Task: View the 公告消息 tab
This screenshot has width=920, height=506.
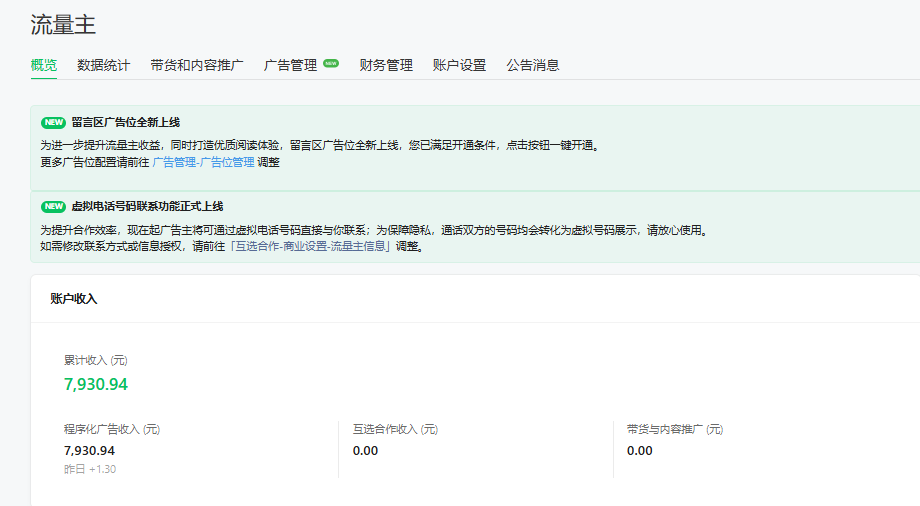Action: [x=533, y=65]
